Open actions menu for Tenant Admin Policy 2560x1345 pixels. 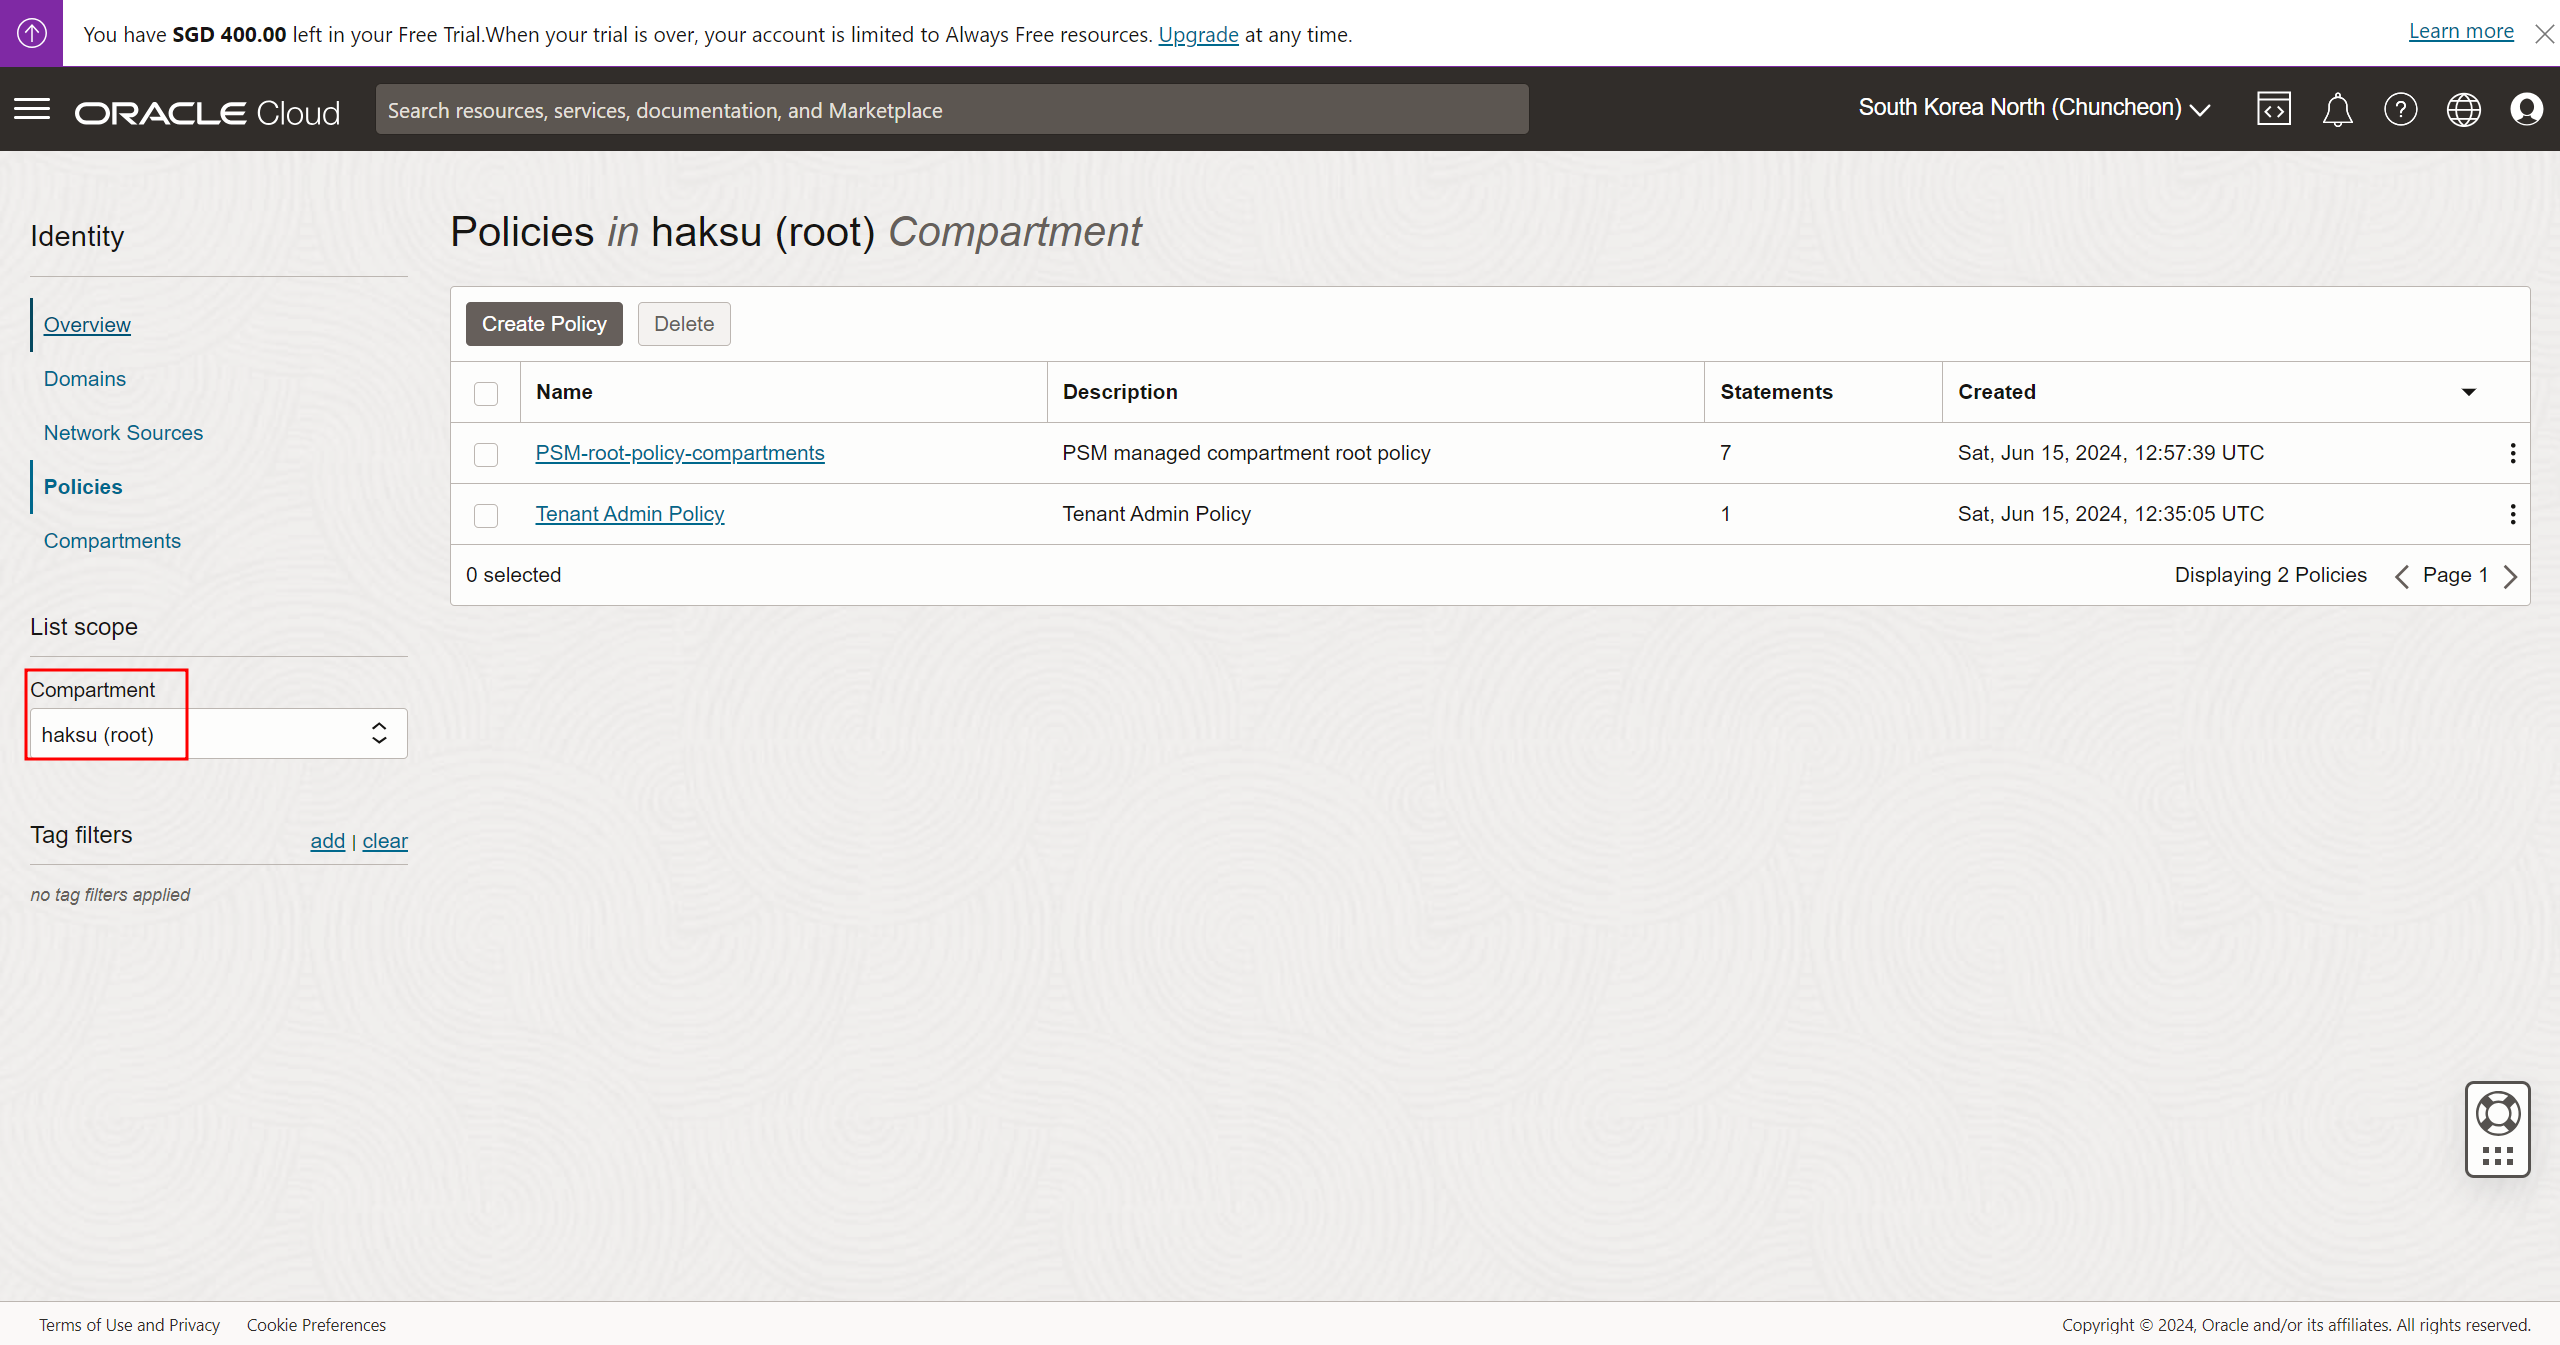(x=2512, y=514)
